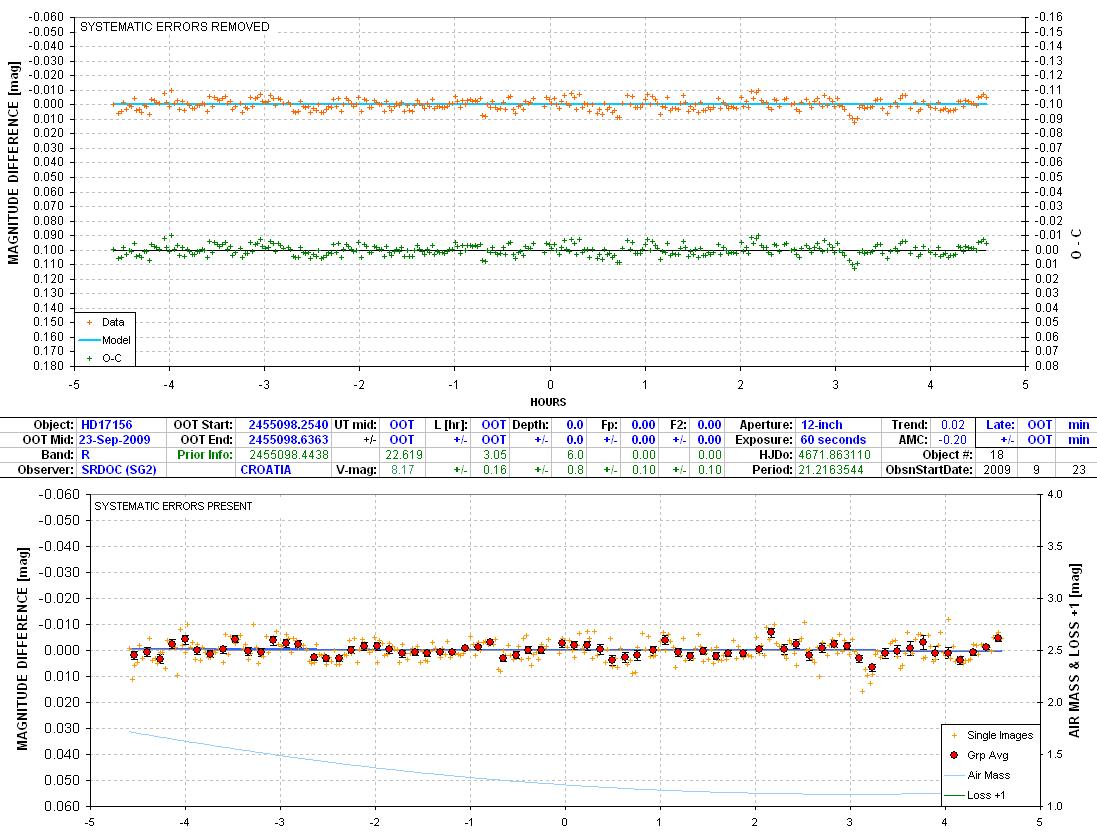Click the Period: label

(x=773, y=470)
